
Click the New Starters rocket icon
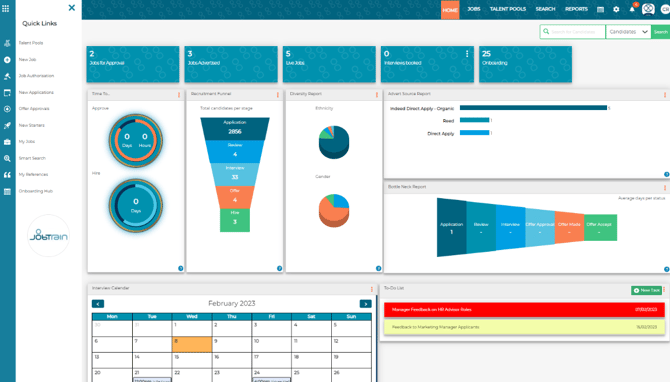click(x=7, y=125)
